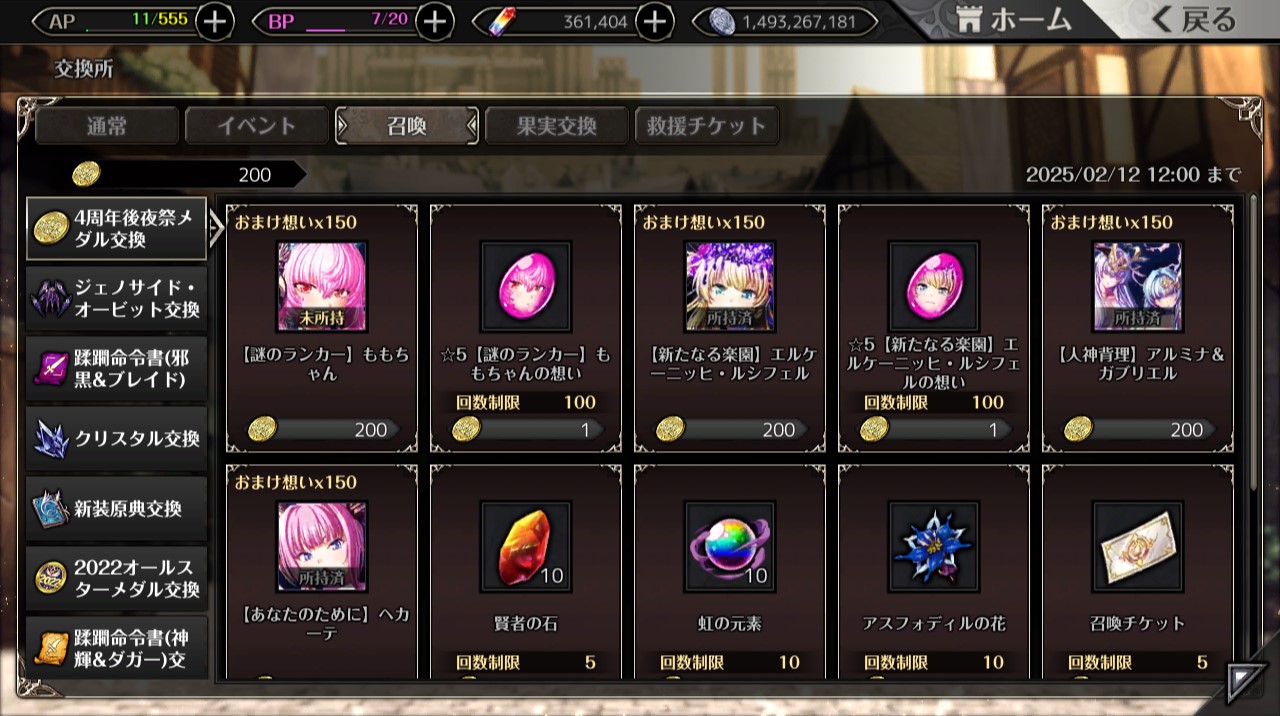
Task: Add crystals with the plus beside 361,404
Action: click(x=654, y=21)
